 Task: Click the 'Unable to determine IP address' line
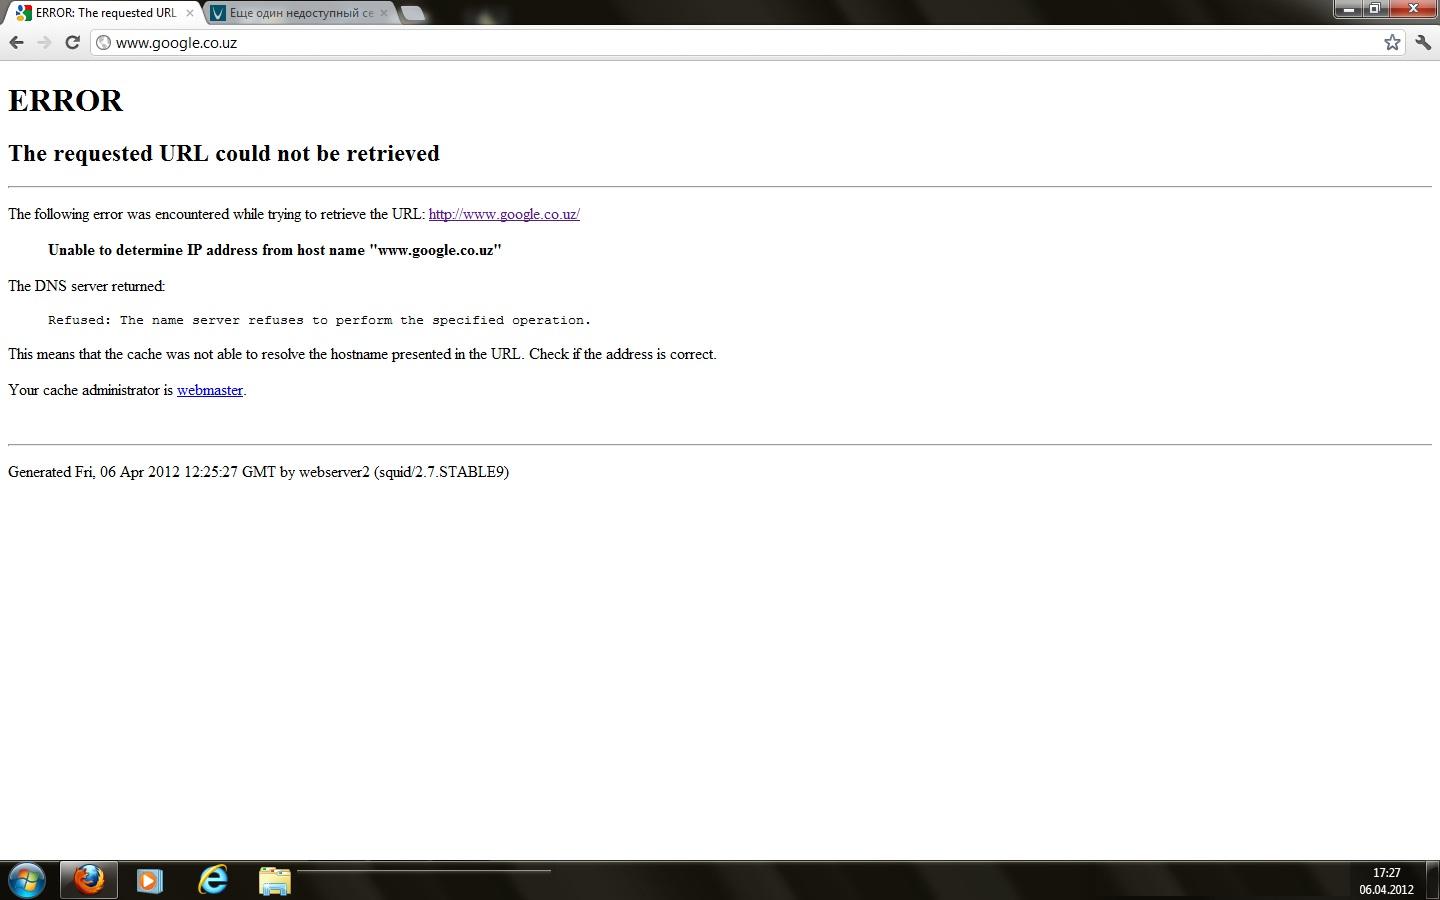click(x=275, y=250)
